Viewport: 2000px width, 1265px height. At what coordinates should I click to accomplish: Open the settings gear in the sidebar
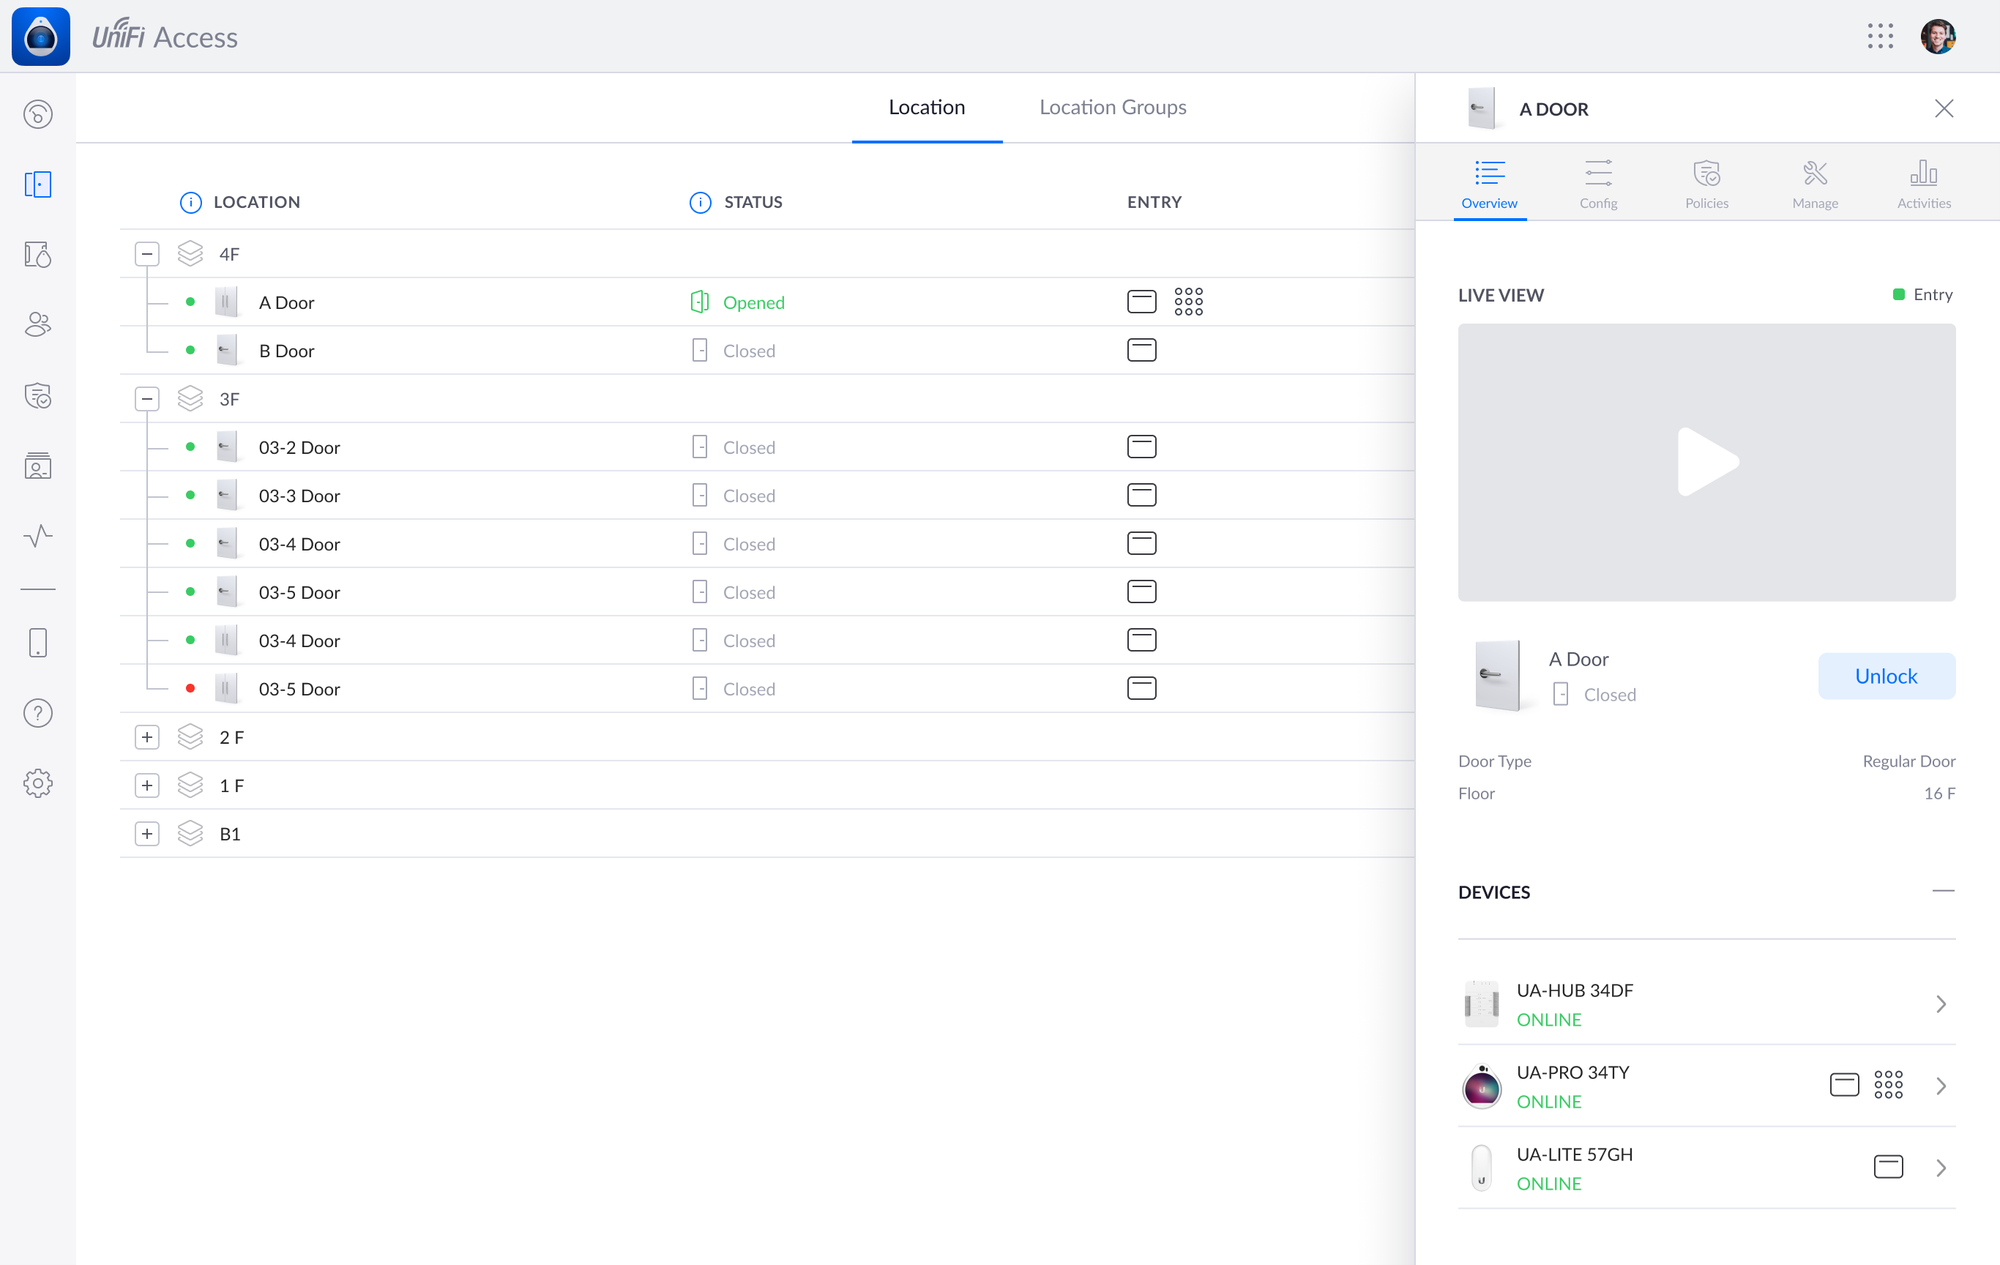38,783
